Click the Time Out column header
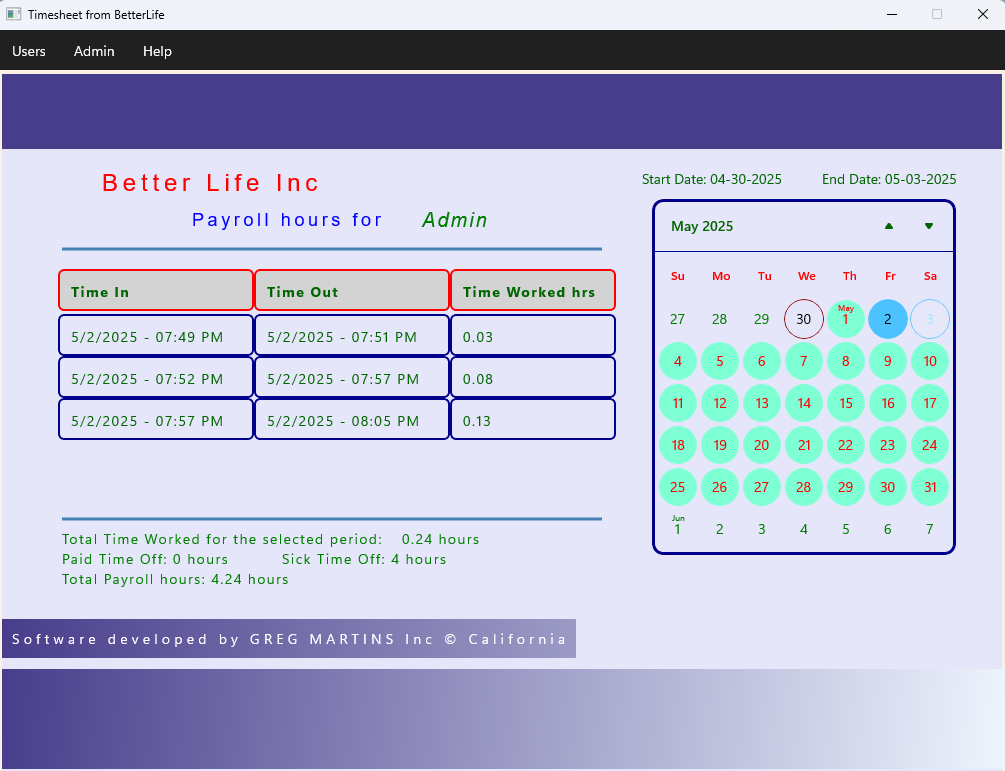This screenshot has height=771, width=1005. (352, 291)
